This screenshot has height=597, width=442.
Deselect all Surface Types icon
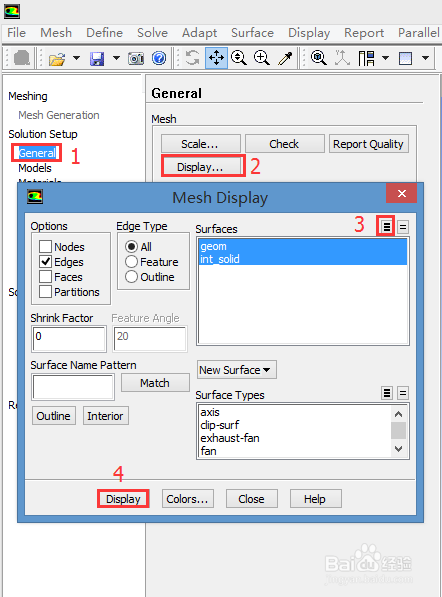click(403, 393)
